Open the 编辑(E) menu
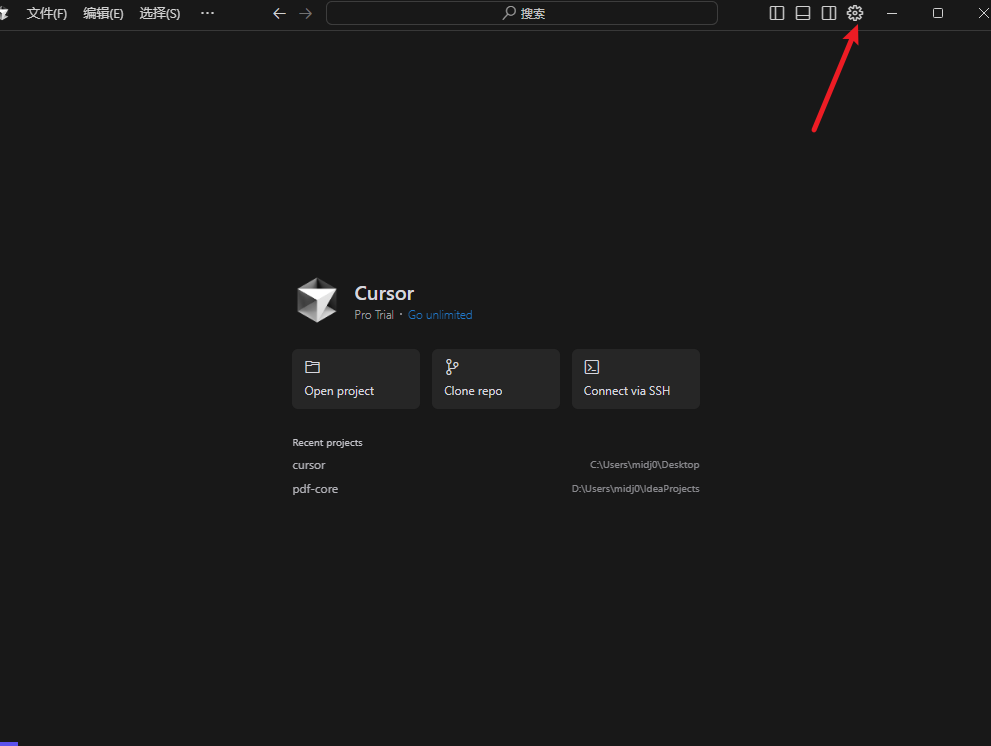Image resolution: width=991 pixels, height=746 pixels. pos(103,13)
